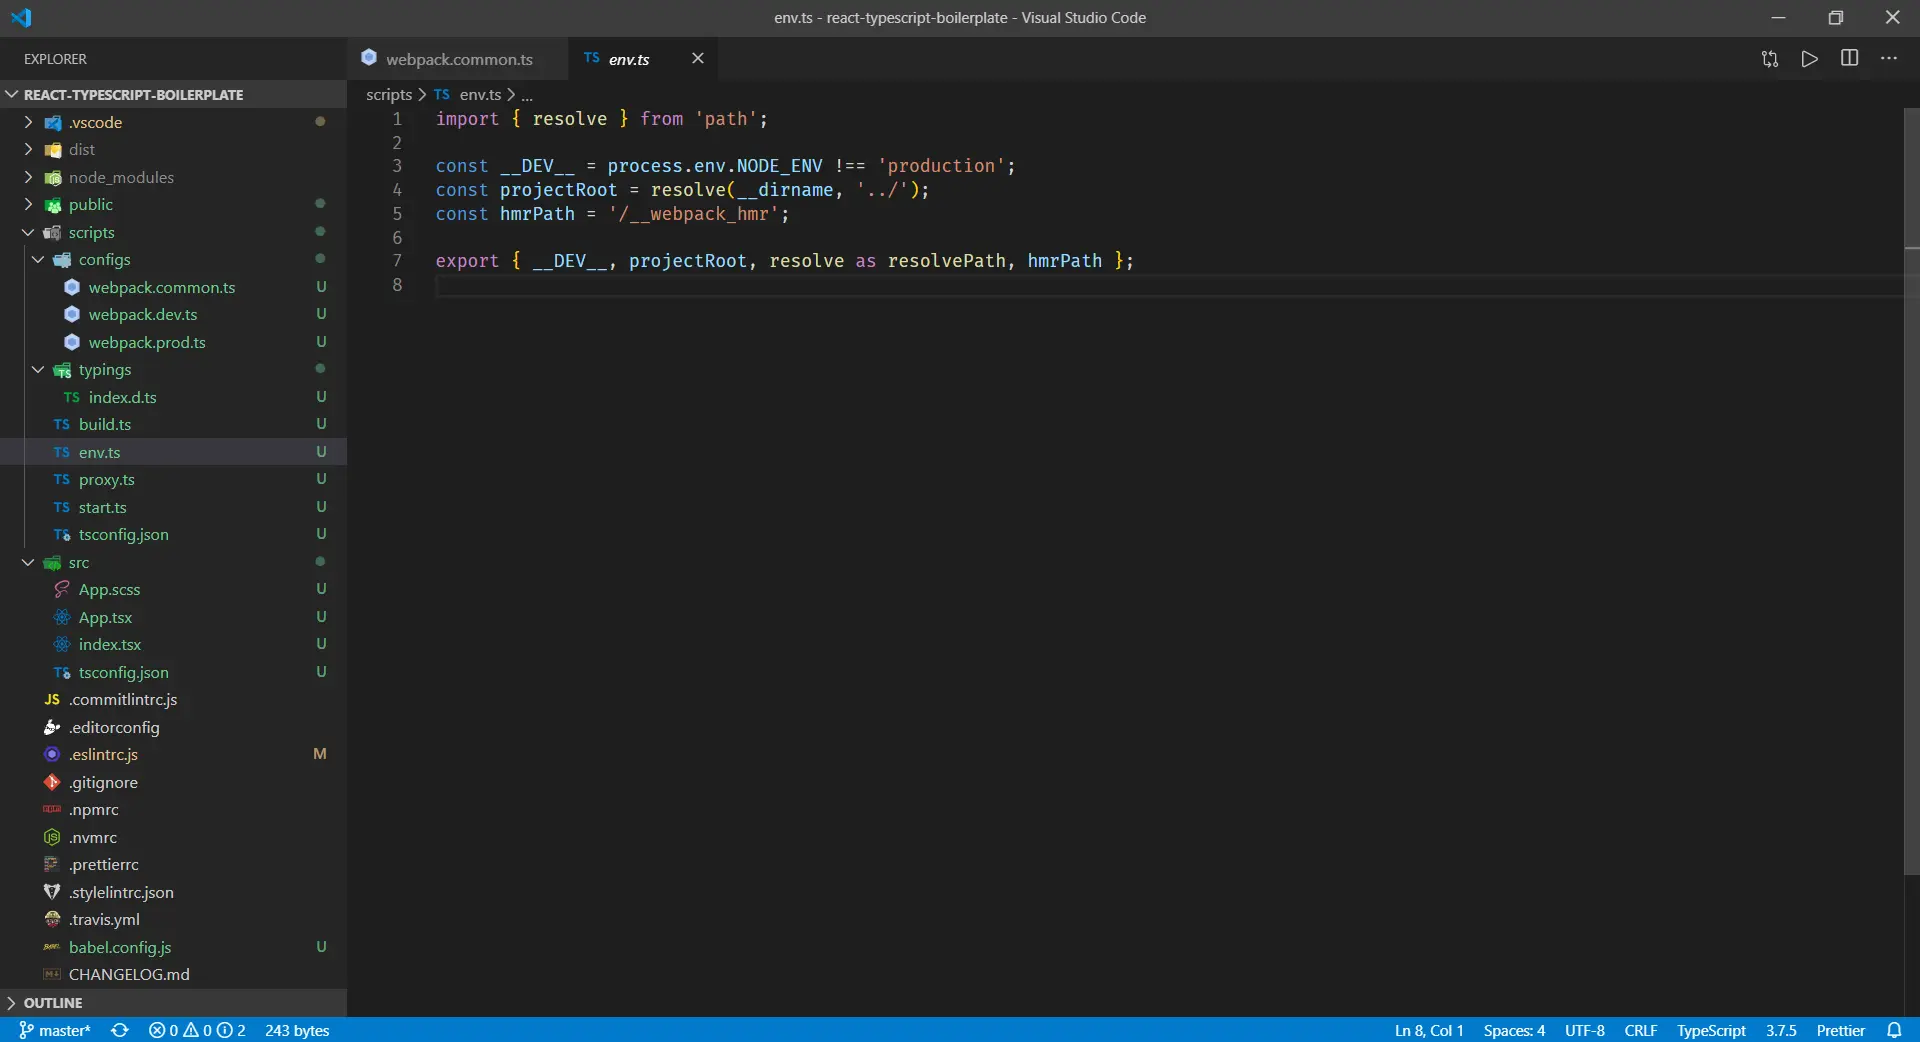
Task: Open .editorconfig file
Action: [x=173, y=727]
